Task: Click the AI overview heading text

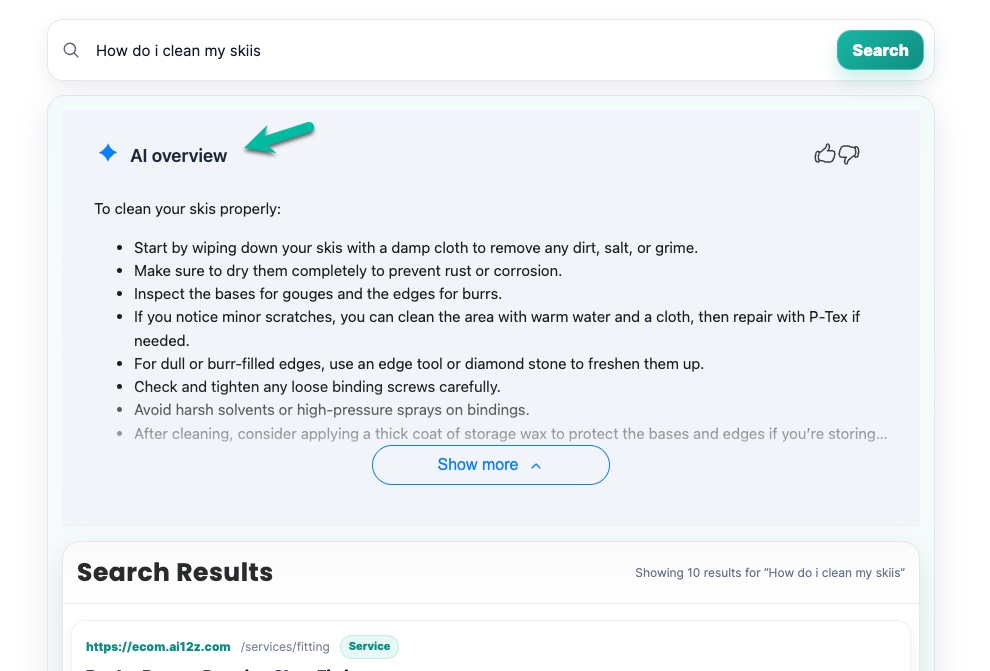Action: pyautogui.click(x=178, y=155)
